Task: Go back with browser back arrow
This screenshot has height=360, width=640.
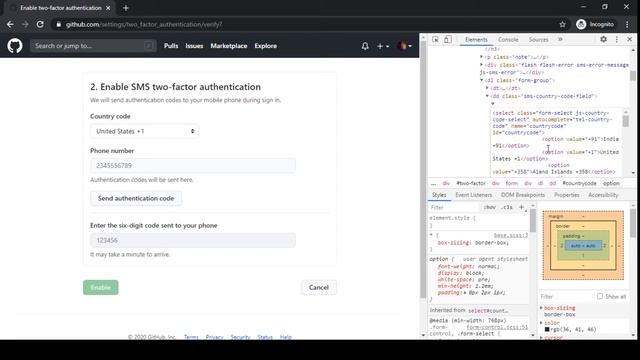Action: click(10, 24)
